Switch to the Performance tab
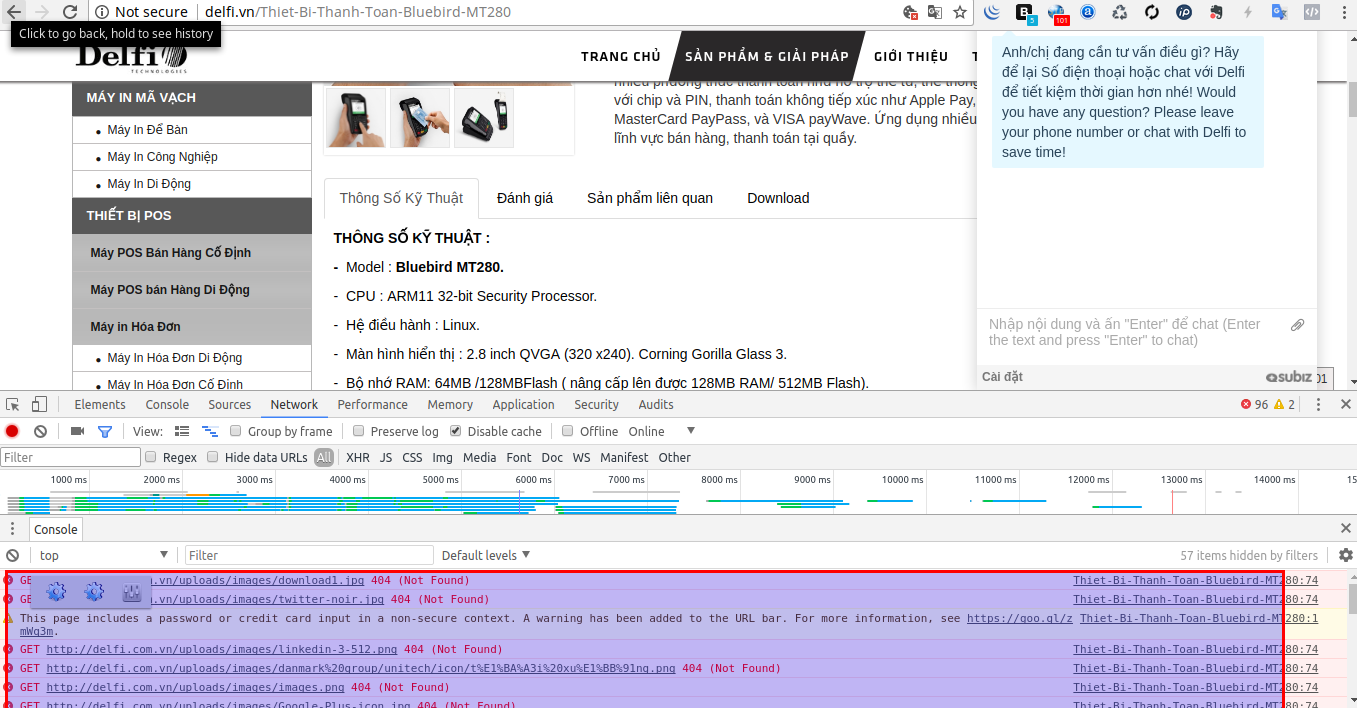 tap(372, 404)
